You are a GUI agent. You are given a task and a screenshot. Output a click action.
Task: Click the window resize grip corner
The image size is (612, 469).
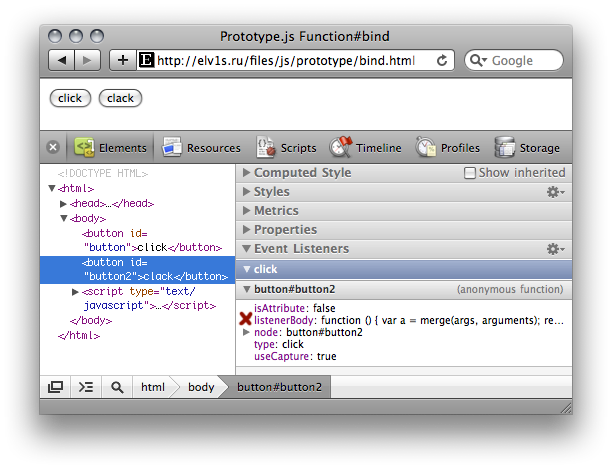[x=566, y=407]
